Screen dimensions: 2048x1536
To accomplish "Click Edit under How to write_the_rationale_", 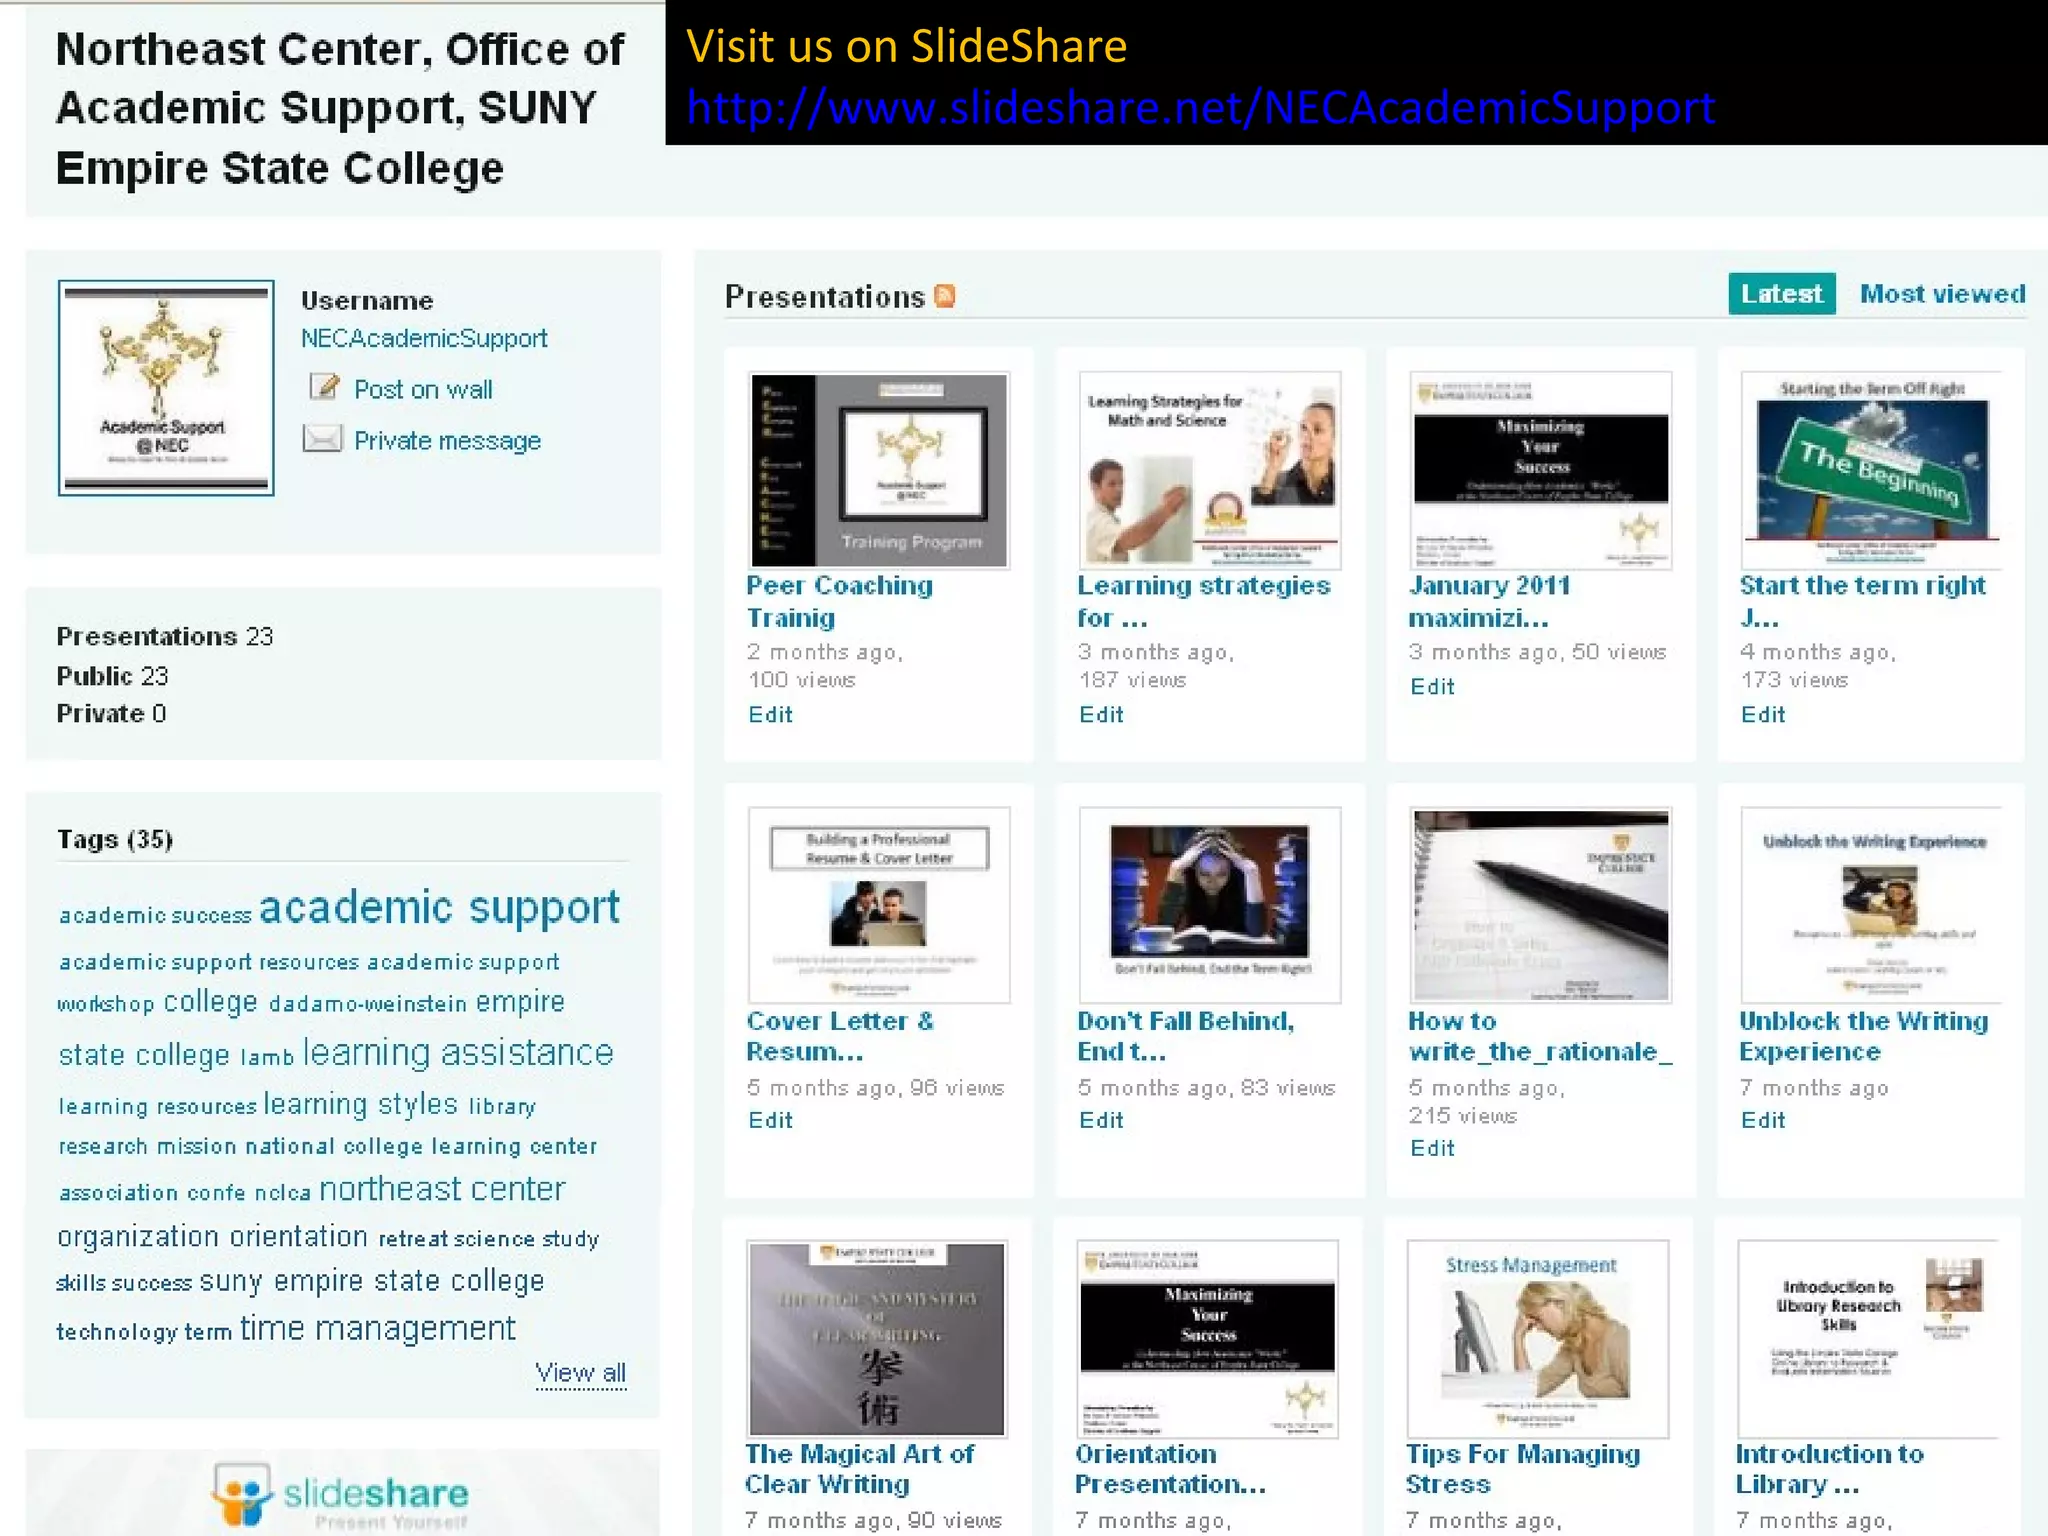I will (1432, 1149).
